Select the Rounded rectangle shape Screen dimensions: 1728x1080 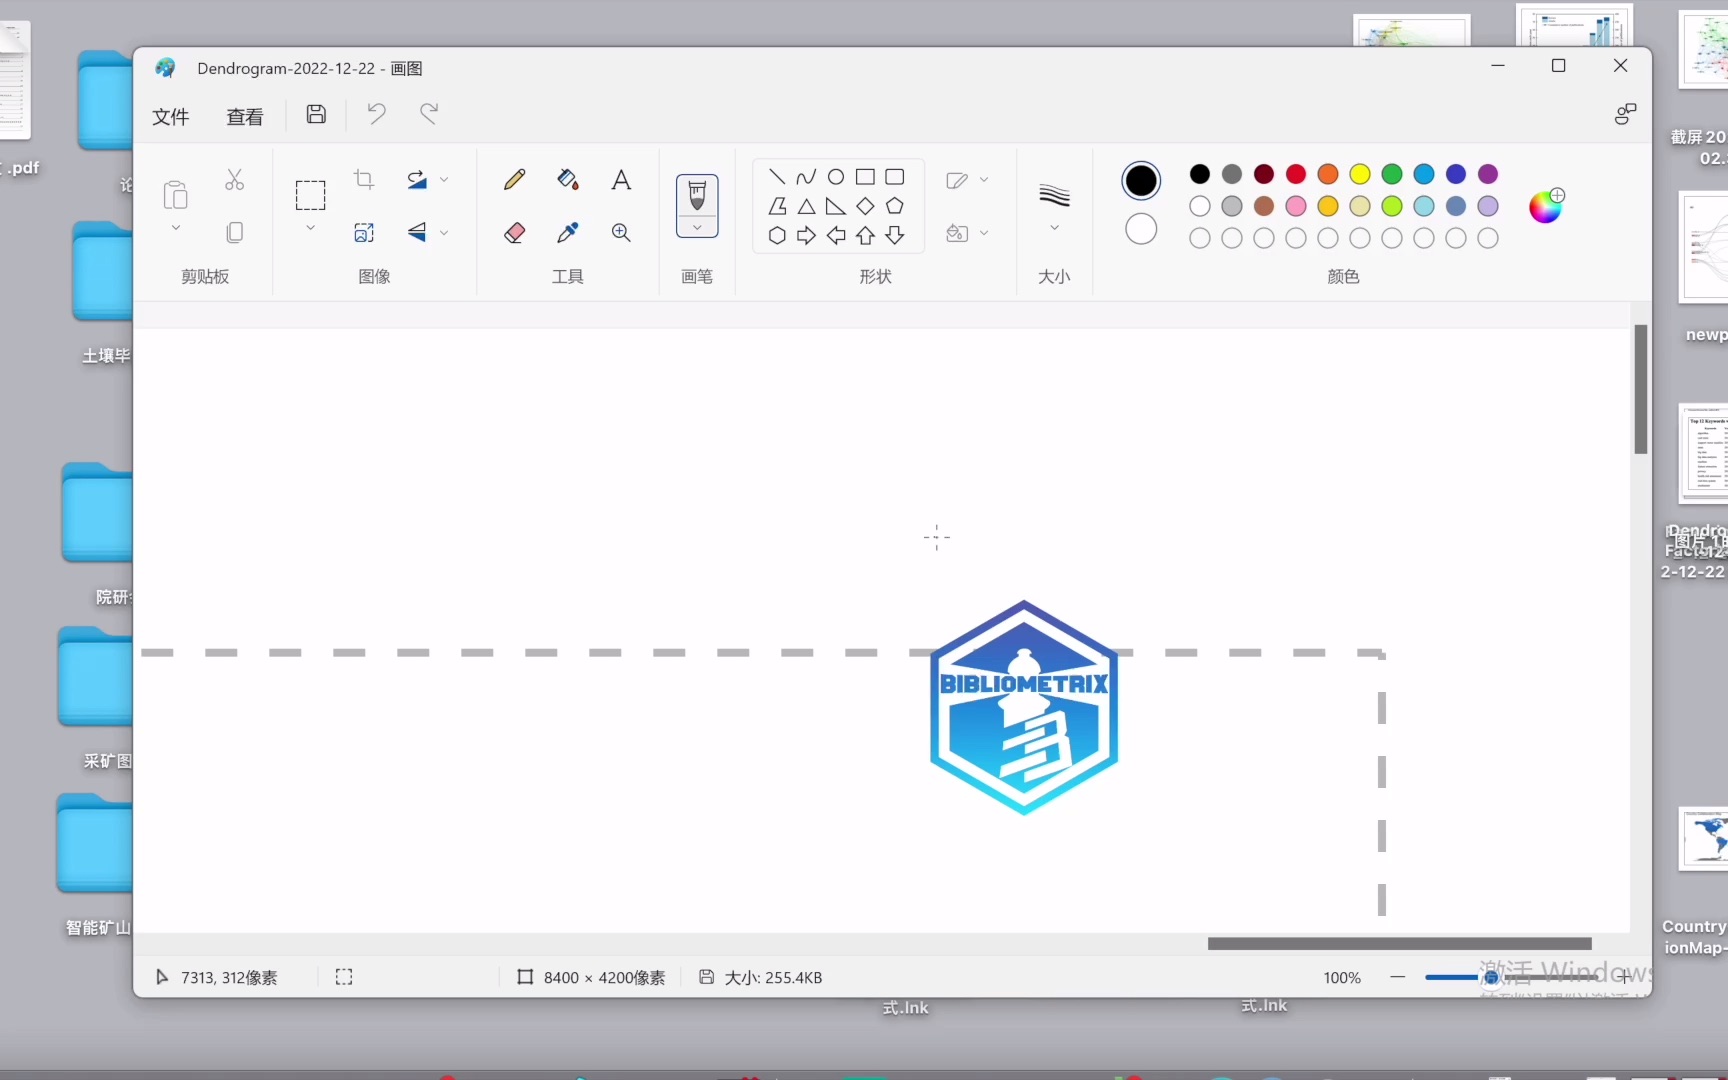click(x=895, y=177)
